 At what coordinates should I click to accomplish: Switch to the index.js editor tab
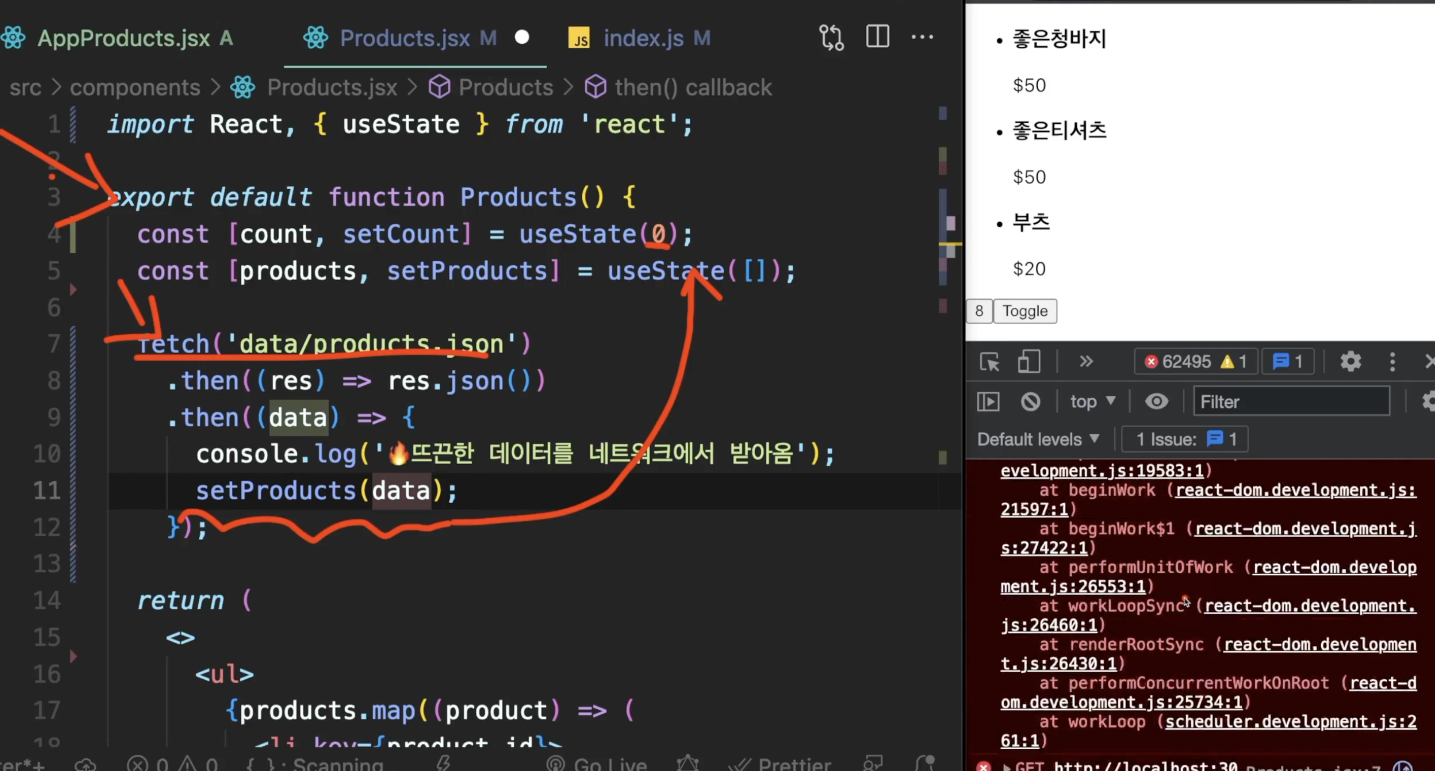click(643, 38)
